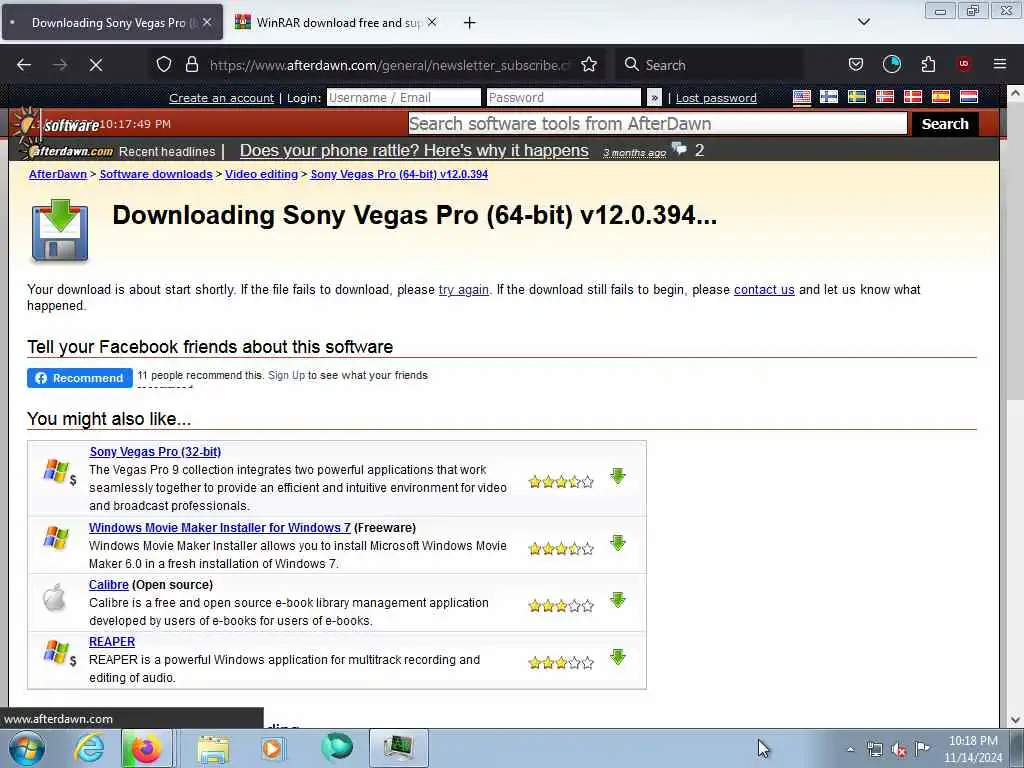Viewport: 1024px width, 768px height.
Task: Open the Windows Start menu
Action: point(26,748)
